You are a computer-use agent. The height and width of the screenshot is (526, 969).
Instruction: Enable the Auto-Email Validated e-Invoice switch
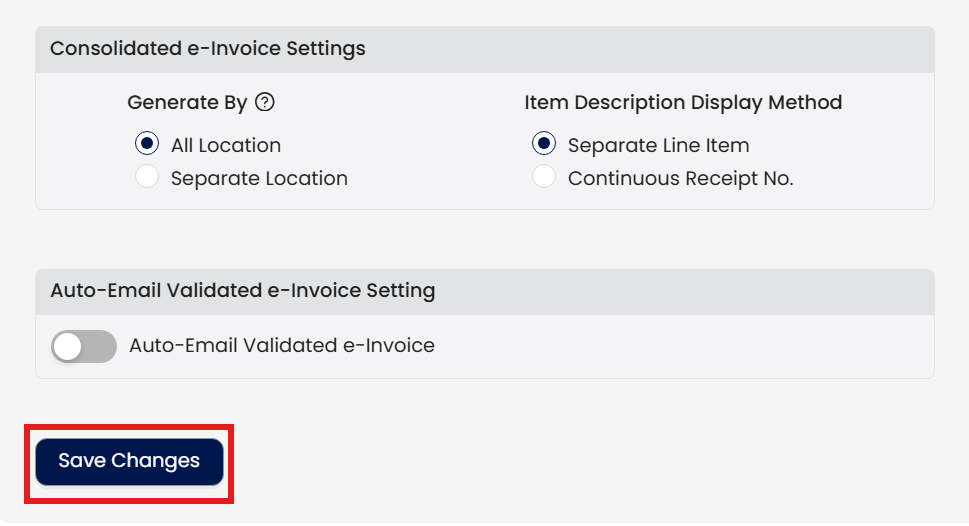tap(84, 346)
